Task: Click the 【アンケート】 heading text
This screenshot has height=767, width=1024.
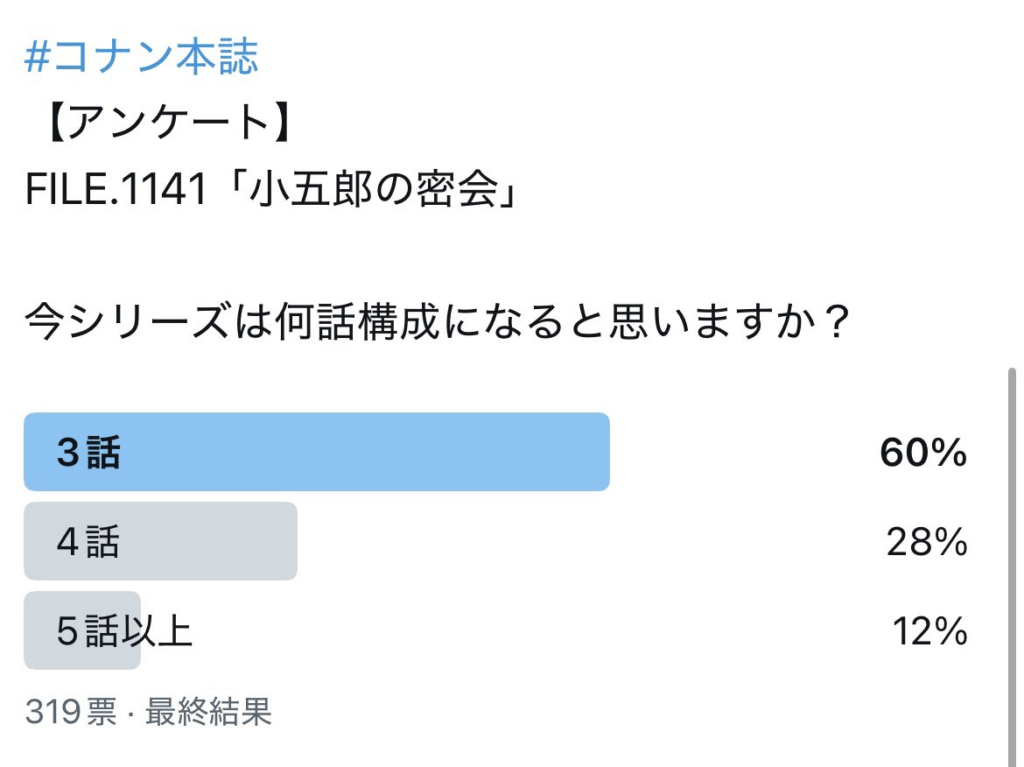Action: [168, 122]
